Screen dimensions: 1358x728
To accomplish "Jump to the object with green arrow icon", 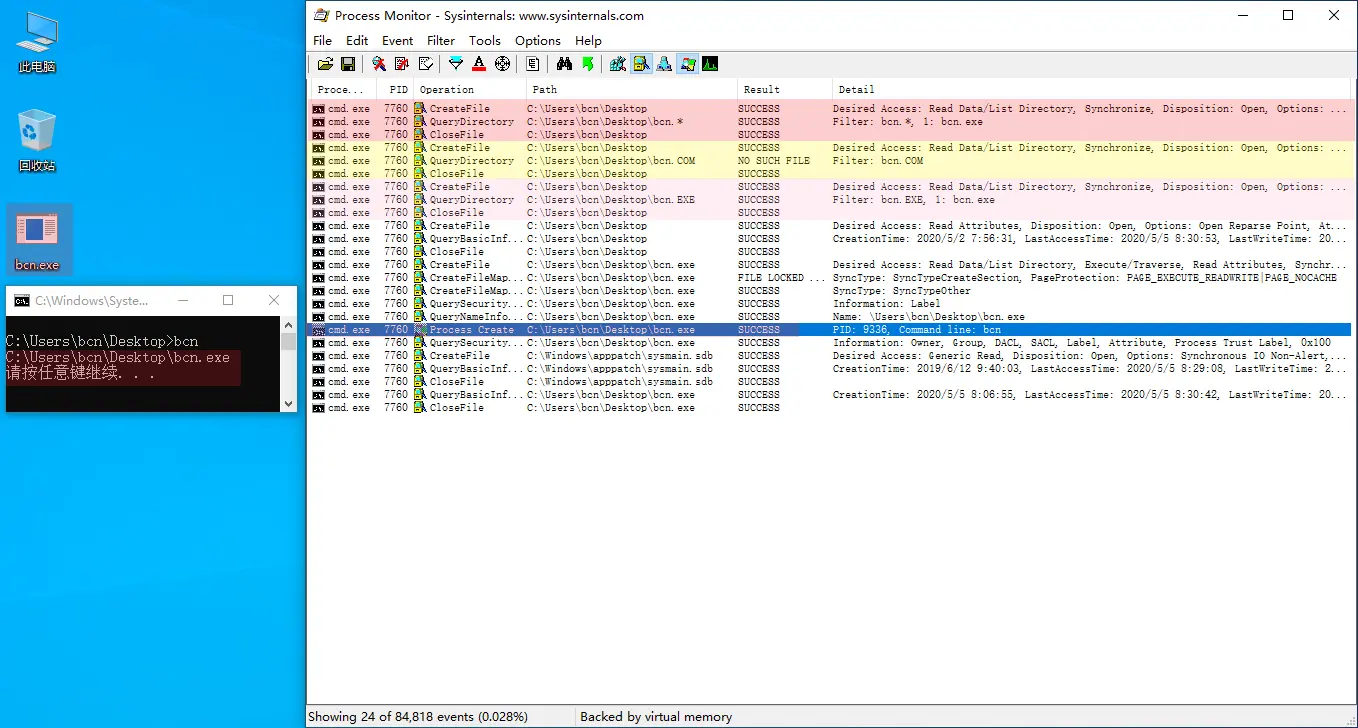I will click(x=589, y=63).
